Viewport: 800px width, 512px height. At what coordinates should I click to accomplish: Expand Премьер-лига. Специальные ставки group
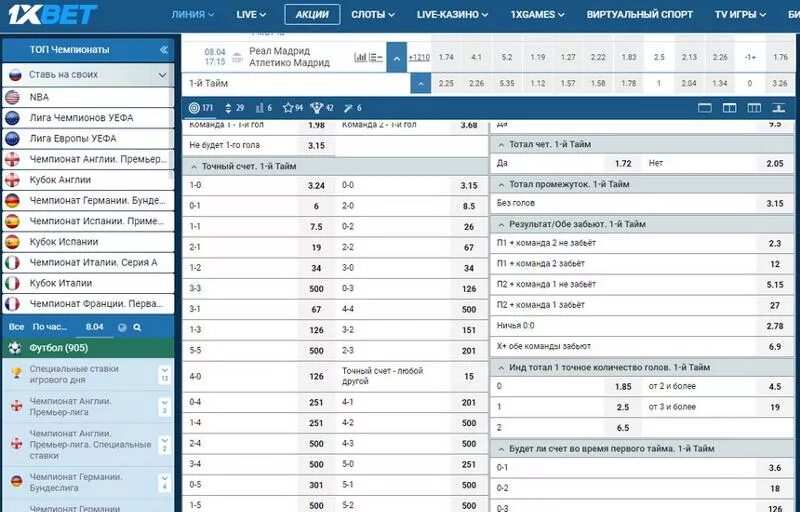pyautogui.click(x=164, y=444)
